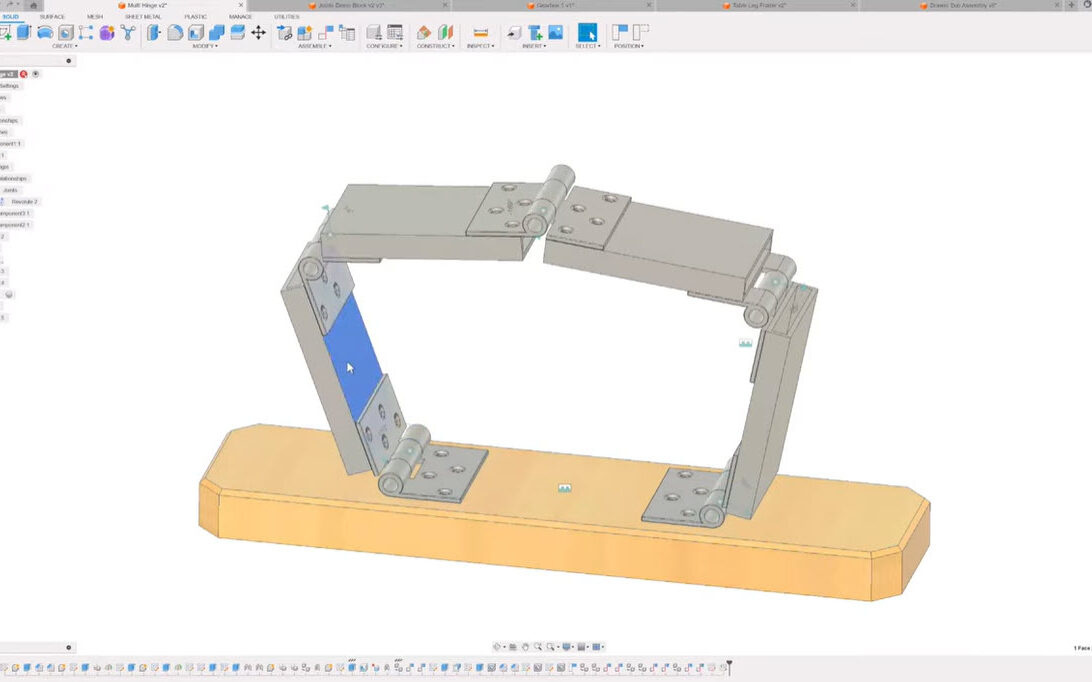
Task: Toggle the radio button beside the root component
Action: (36, 74)
